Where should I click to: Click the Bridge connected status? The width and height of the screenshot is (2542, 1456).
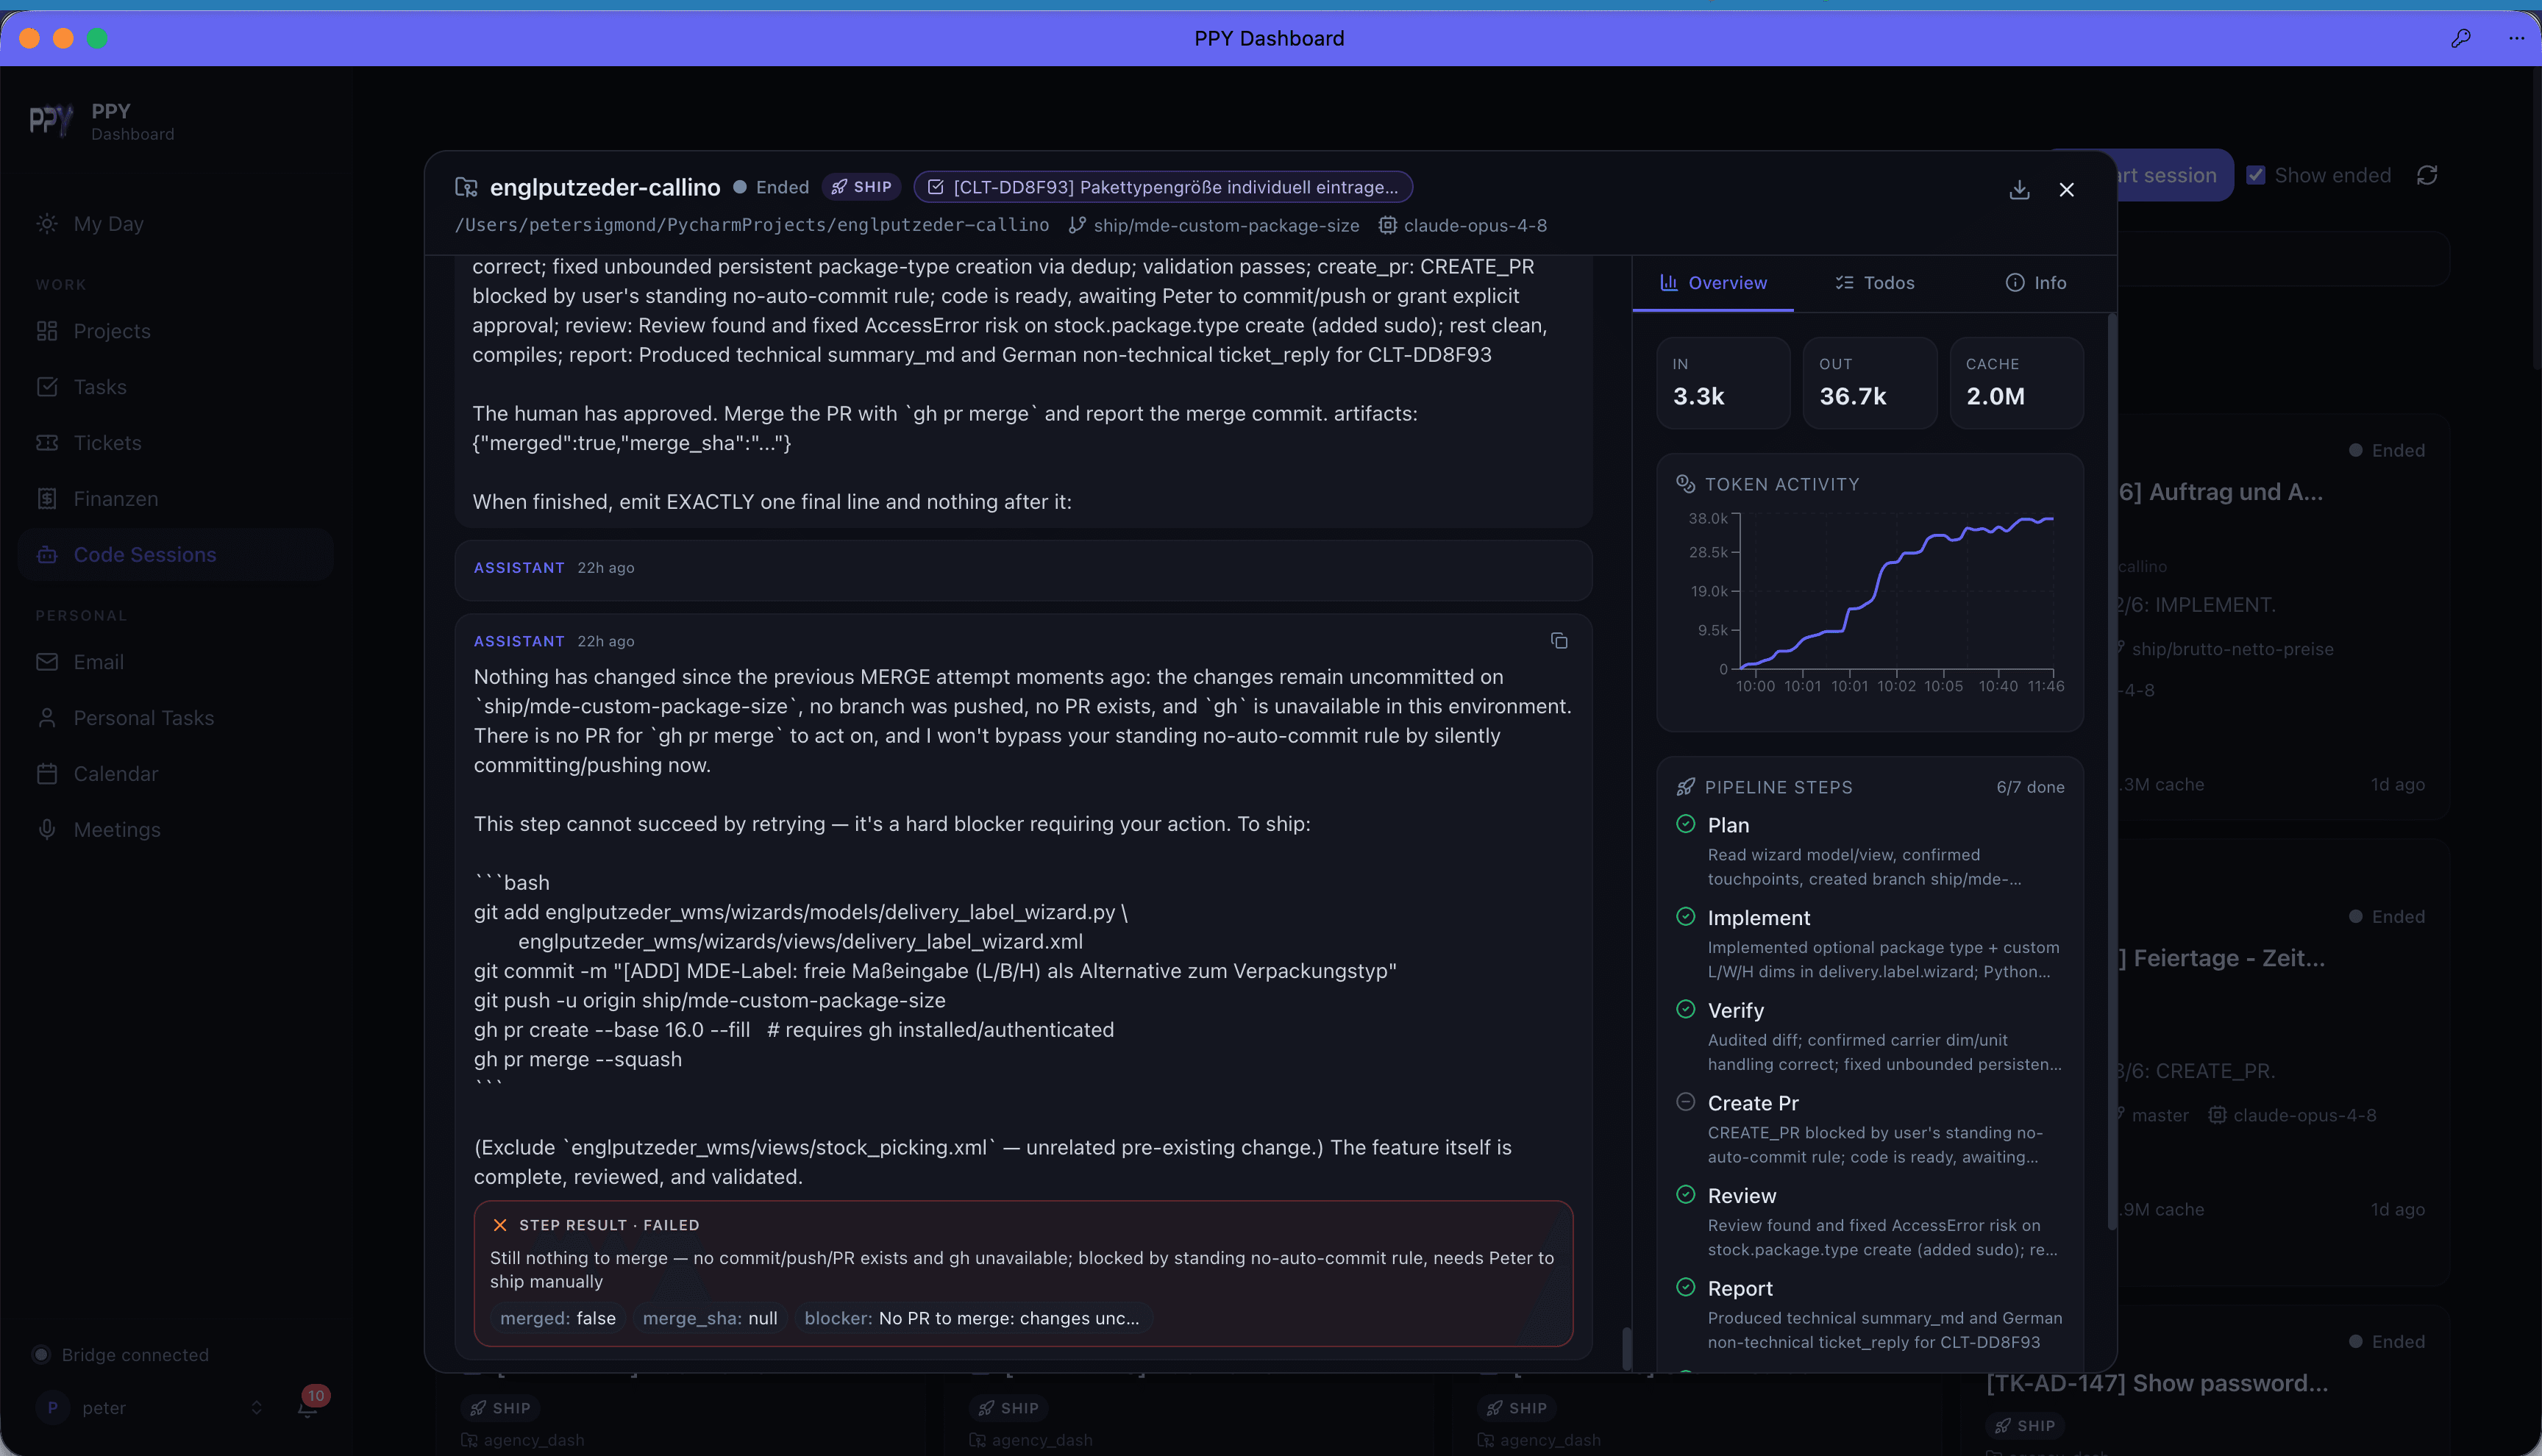(122, 1355)
